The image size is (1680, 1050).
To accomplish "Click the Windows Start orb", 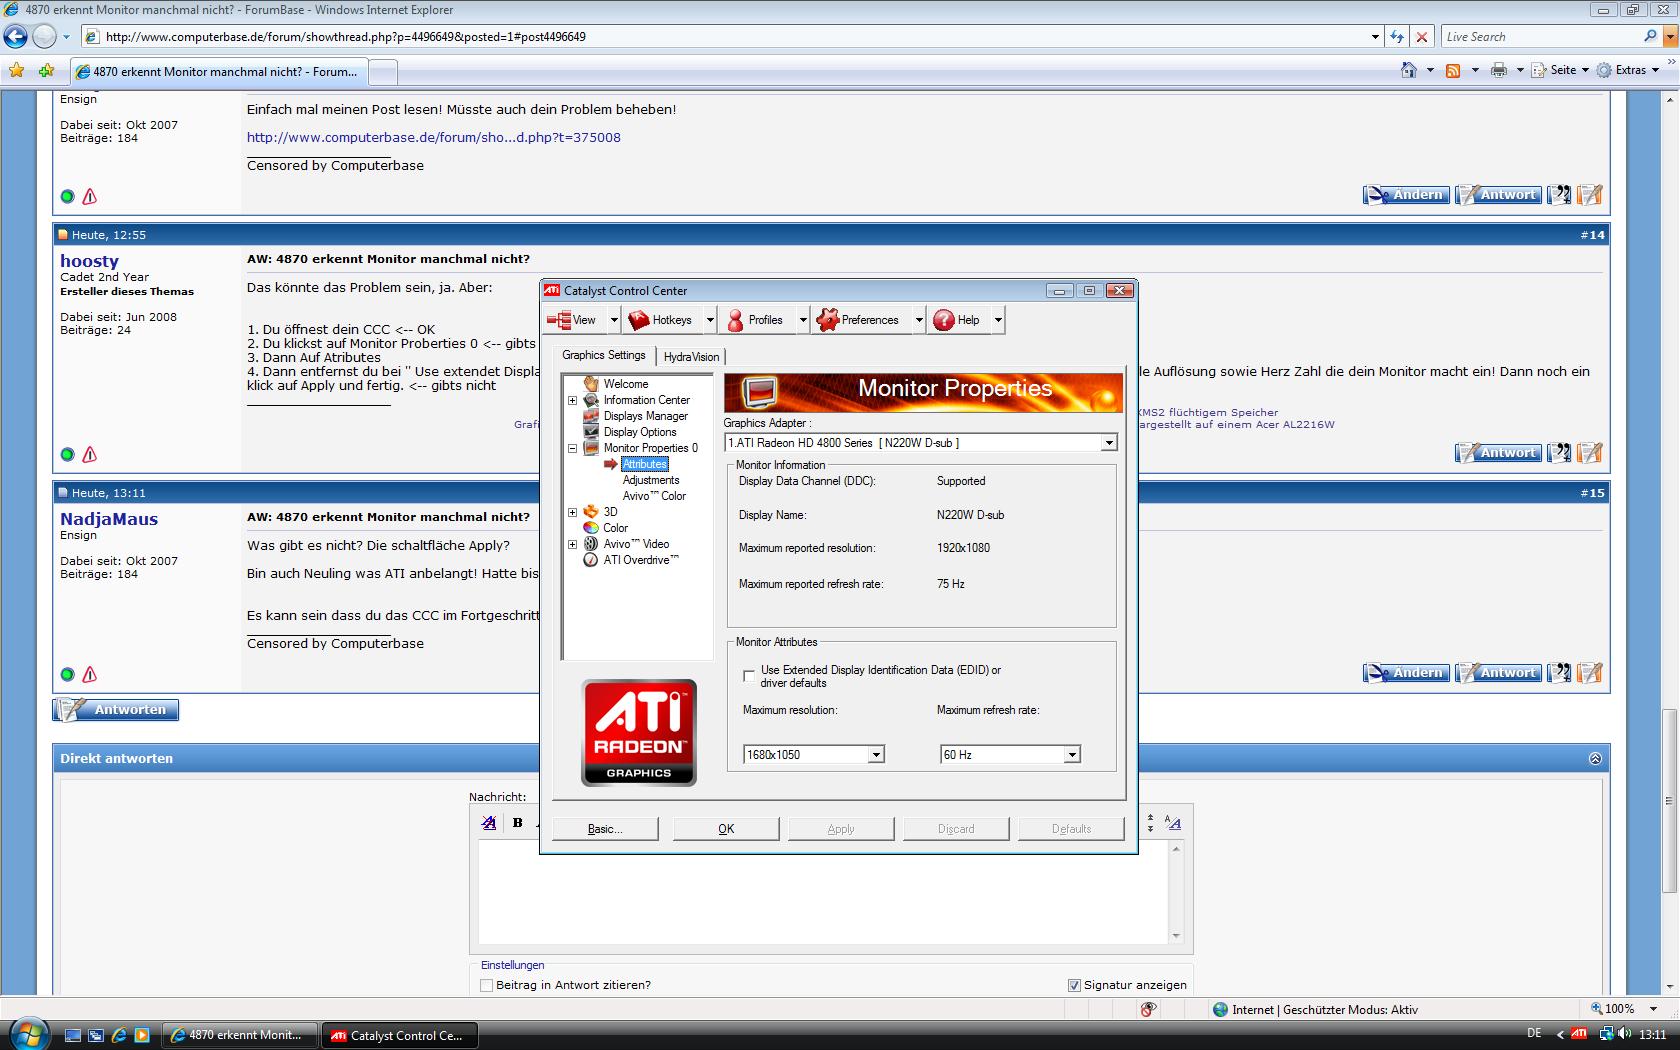I will pyautogui.click(x=28, y=1034).
